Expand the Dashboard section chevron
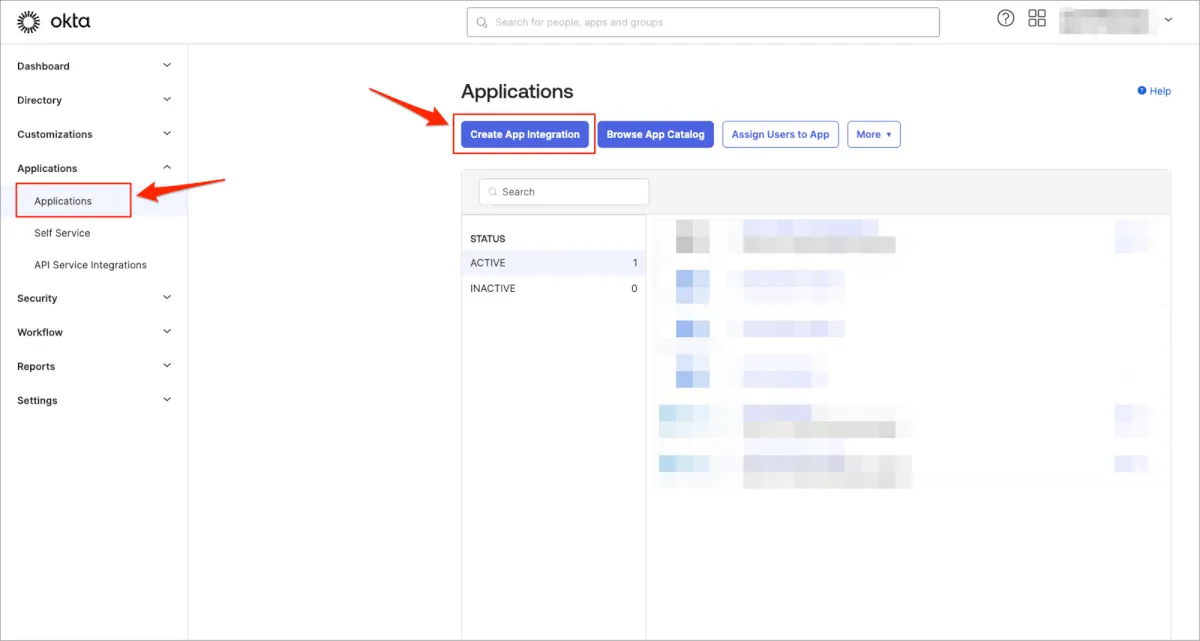1200x641 pixels. (x=167, y=66)
